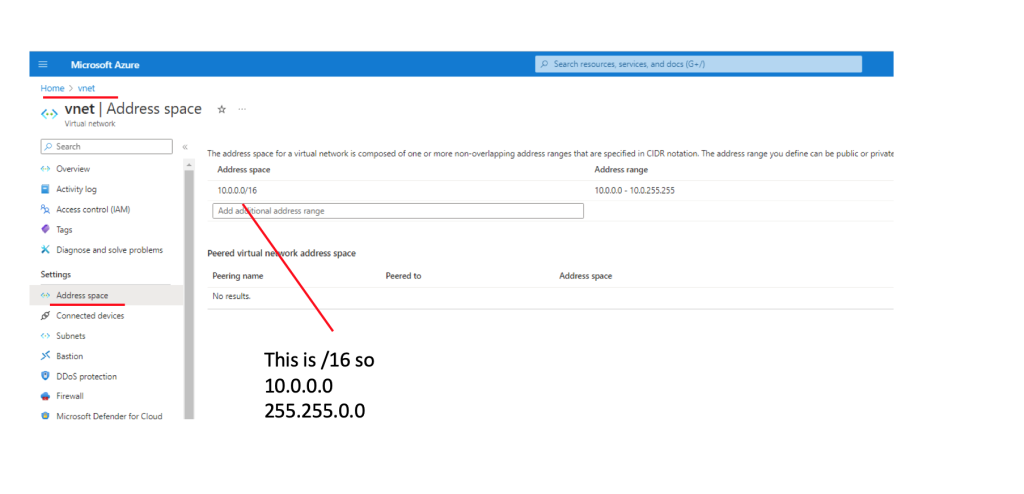Go to Home breadcrumb link
Viewport: 1024px width, 494px height.
(x=52, y=88)
